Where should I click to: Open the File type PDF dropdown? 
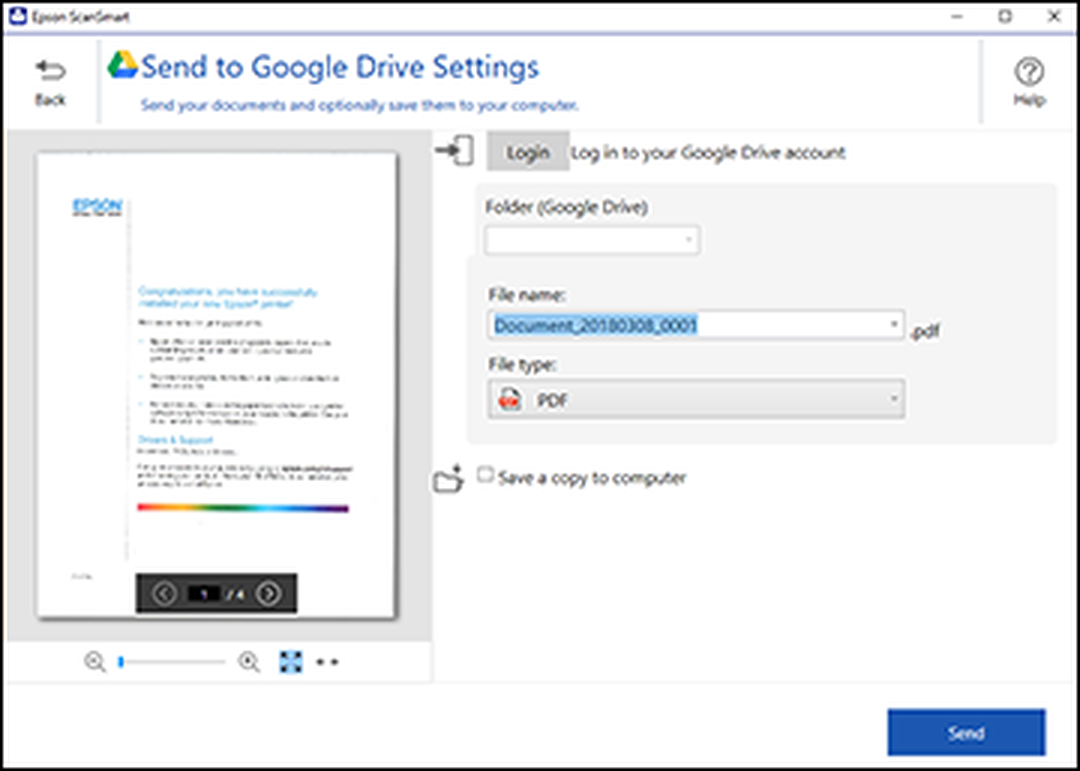click(696, 399)
